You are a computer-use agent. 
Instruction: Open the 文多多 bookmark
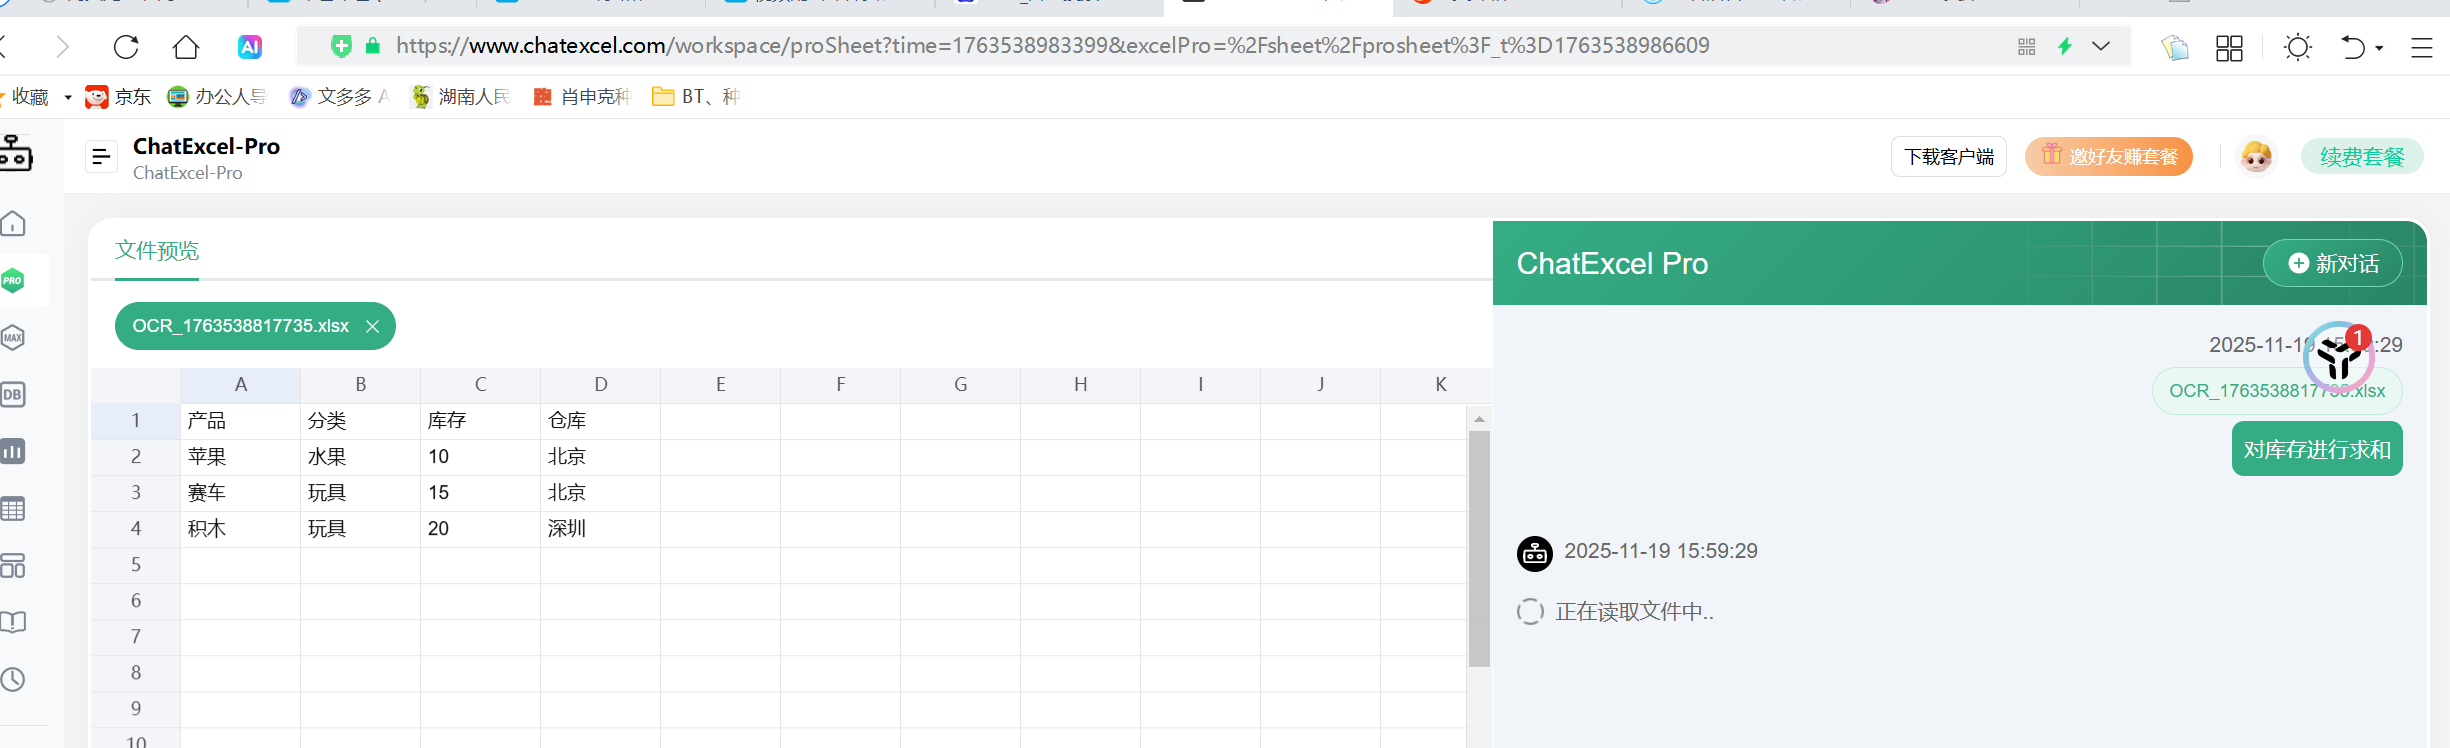339,96
